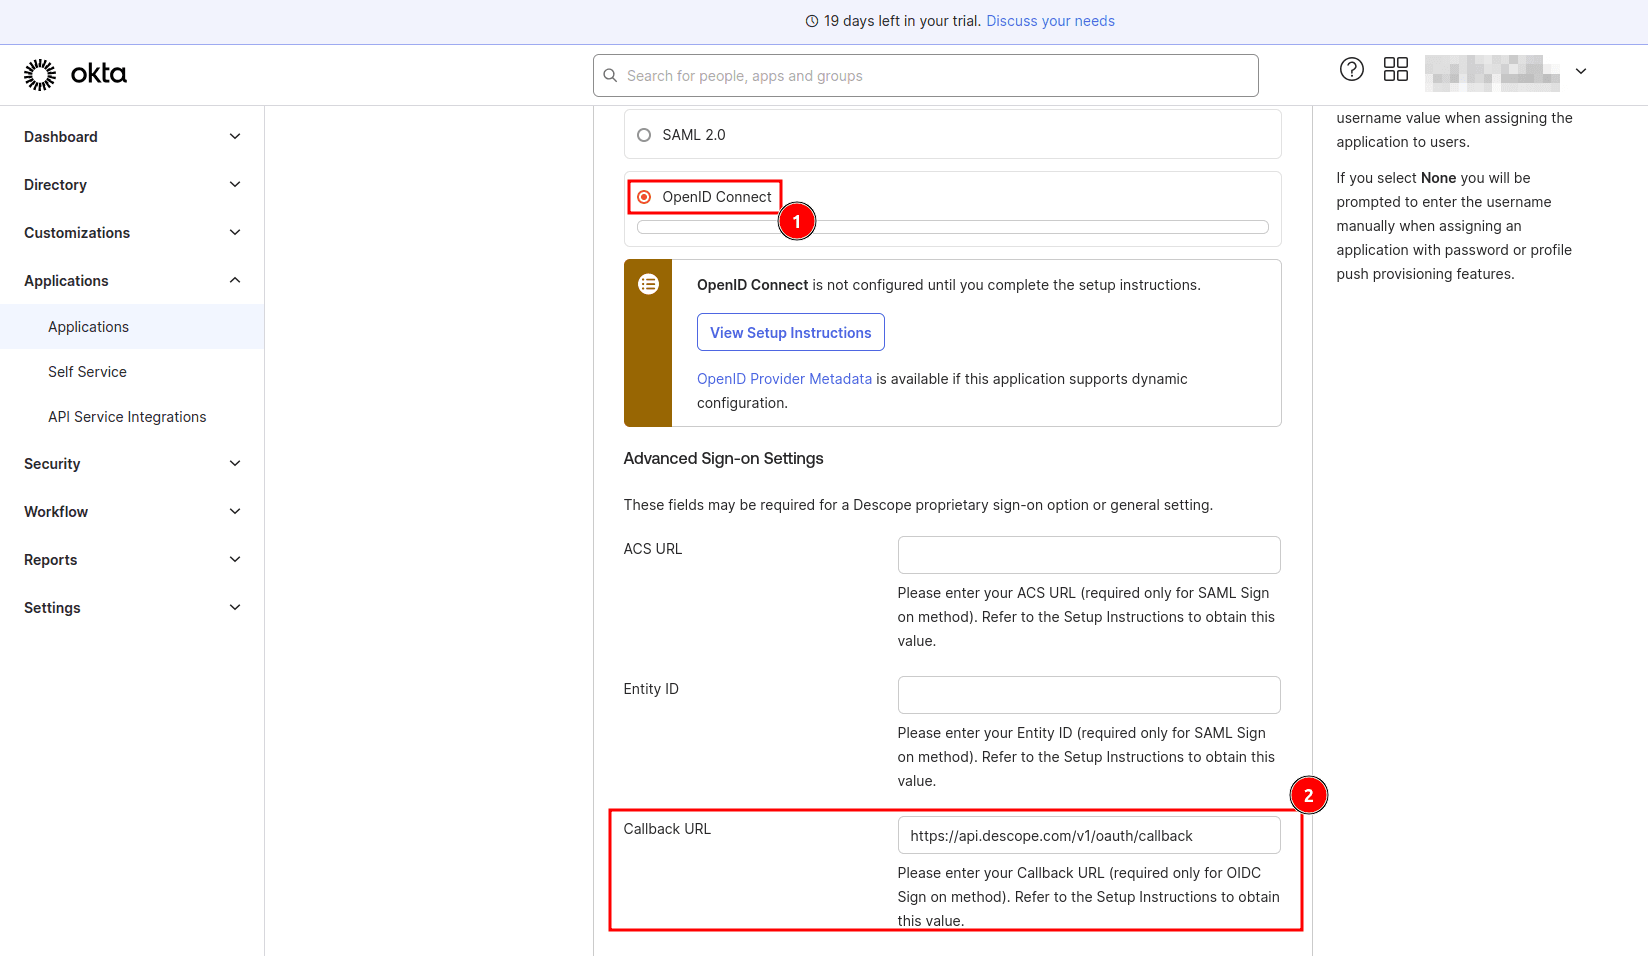Open the help question mark icon
This screenshot has height=956, width=1648.
click(1351, 69)
